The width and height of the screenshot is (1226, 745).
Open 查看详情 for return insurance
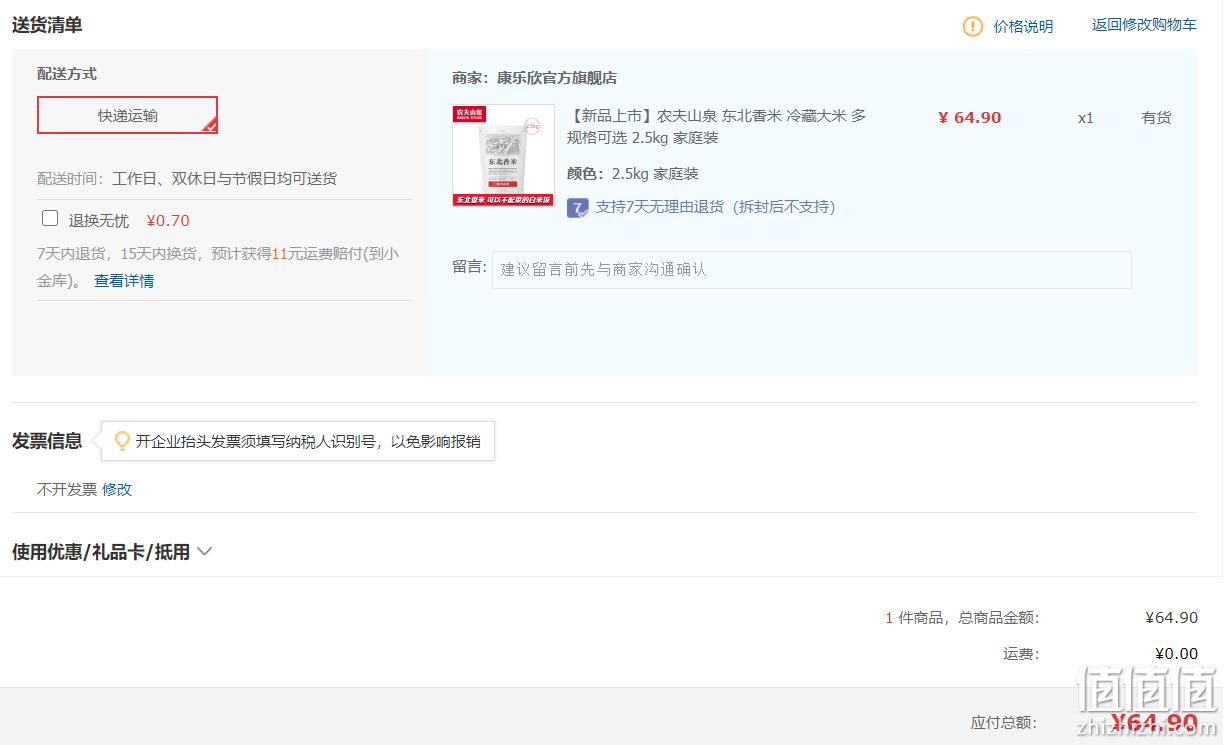point(124,281)
